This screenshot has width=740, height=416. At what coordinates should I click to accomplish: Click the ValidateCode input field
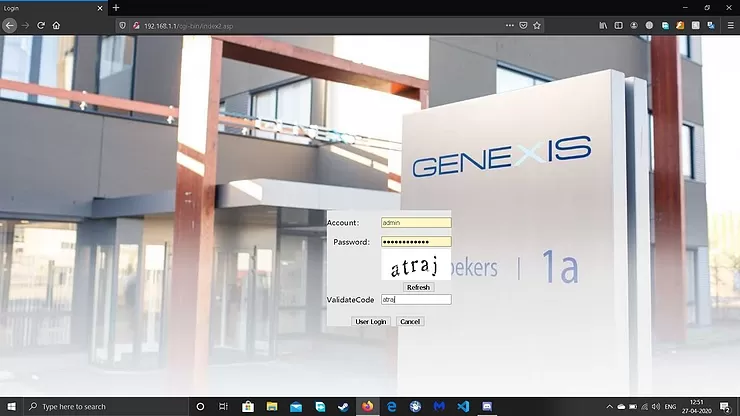tap(416, 299)
